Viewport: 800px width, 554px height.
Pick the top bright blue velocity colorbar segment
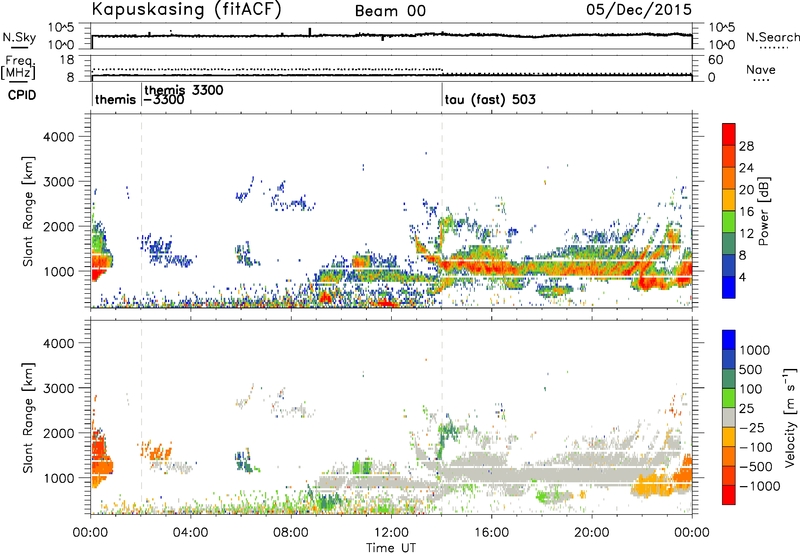pyautogui.click(x=729, y=340)
